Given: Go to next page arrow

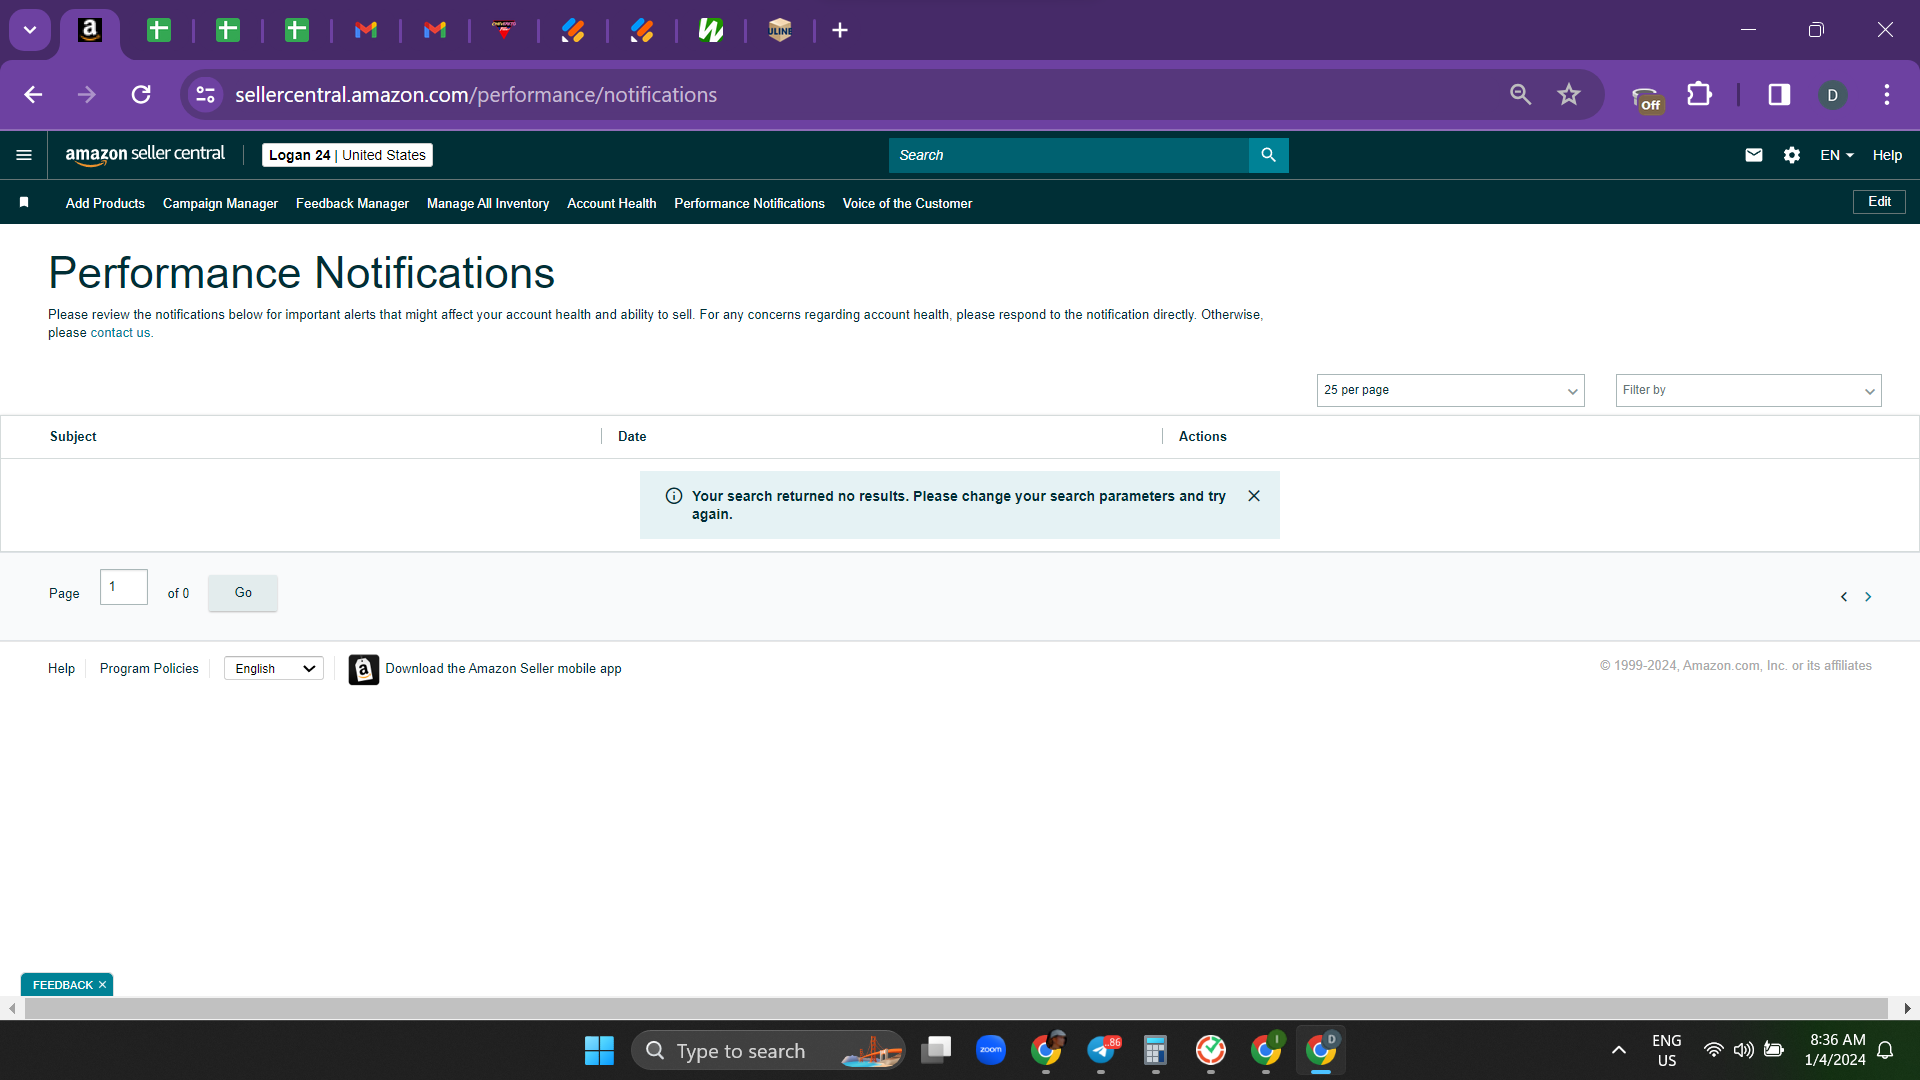Looking at the screenshot, I should pos(1868,597).
